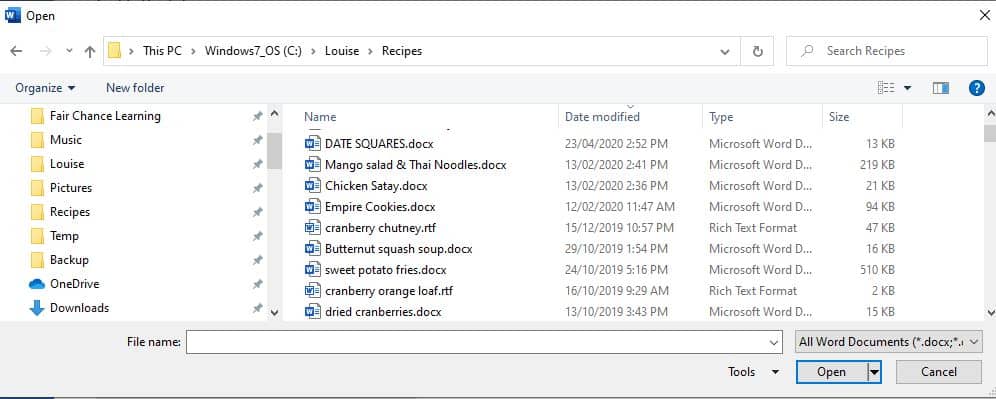The width and height of the screenshot is (996, 399).
Task: Create a New folder
Action: [x=135, y=88]
